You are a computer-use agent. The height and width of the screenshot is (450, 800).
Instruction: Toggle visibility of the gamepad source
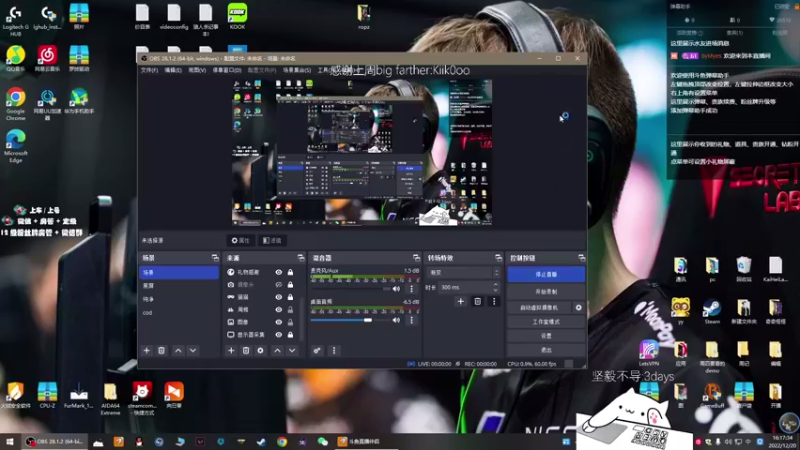pos(279,297)
